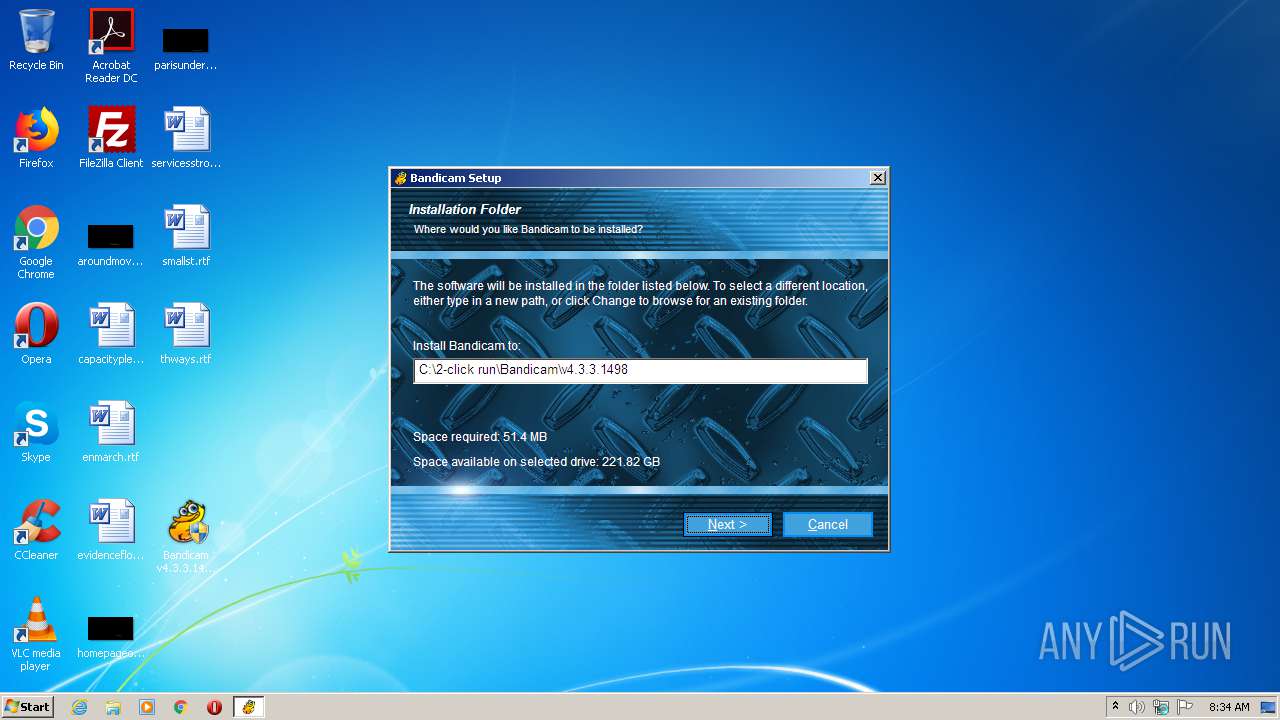Viewport: 1280px width, 720px height.
Task: Open Windows Explorer folder in taskbar
Action: point(113,707)
